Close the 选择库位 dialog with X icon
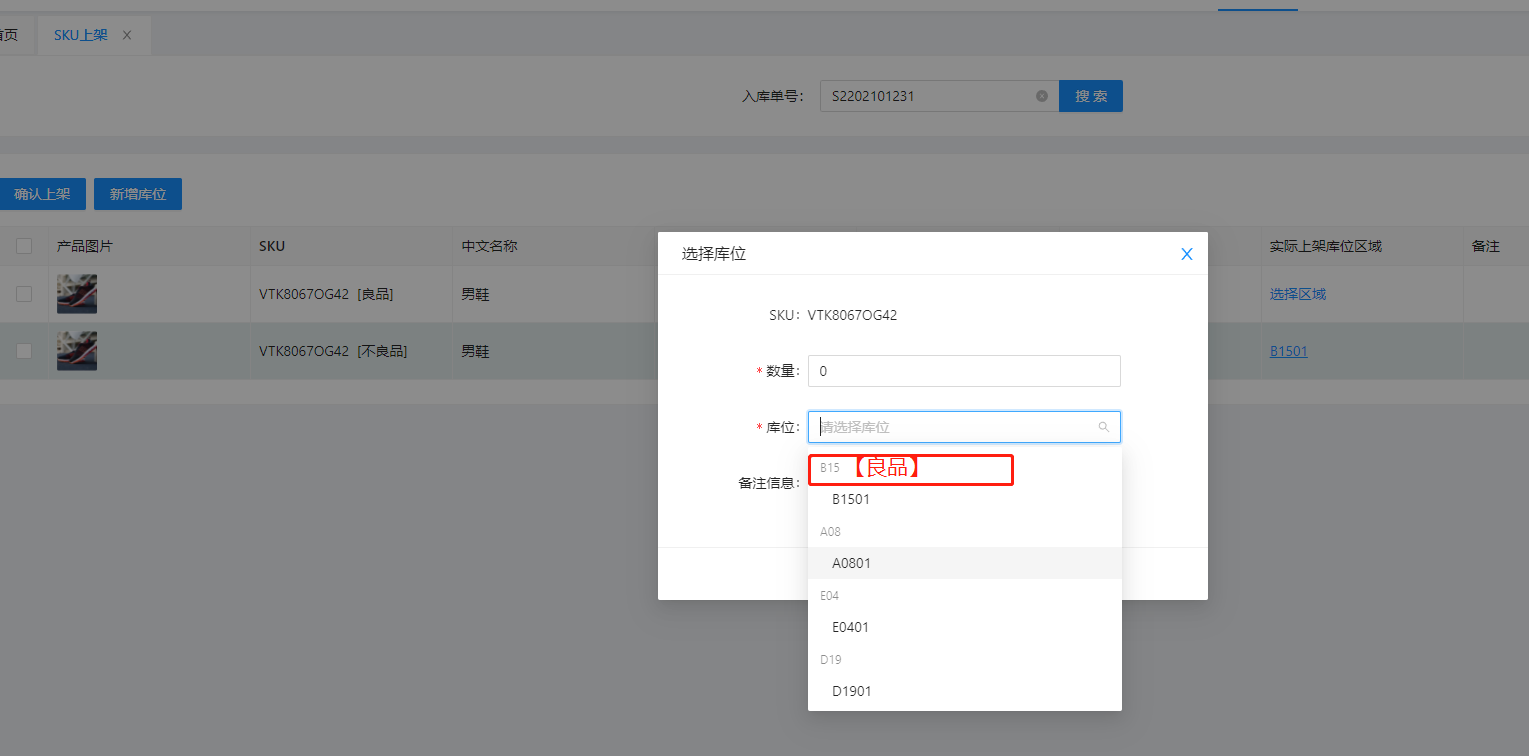The width and height of the screenshot is (1529, 756). click(x=1186, y=254)
